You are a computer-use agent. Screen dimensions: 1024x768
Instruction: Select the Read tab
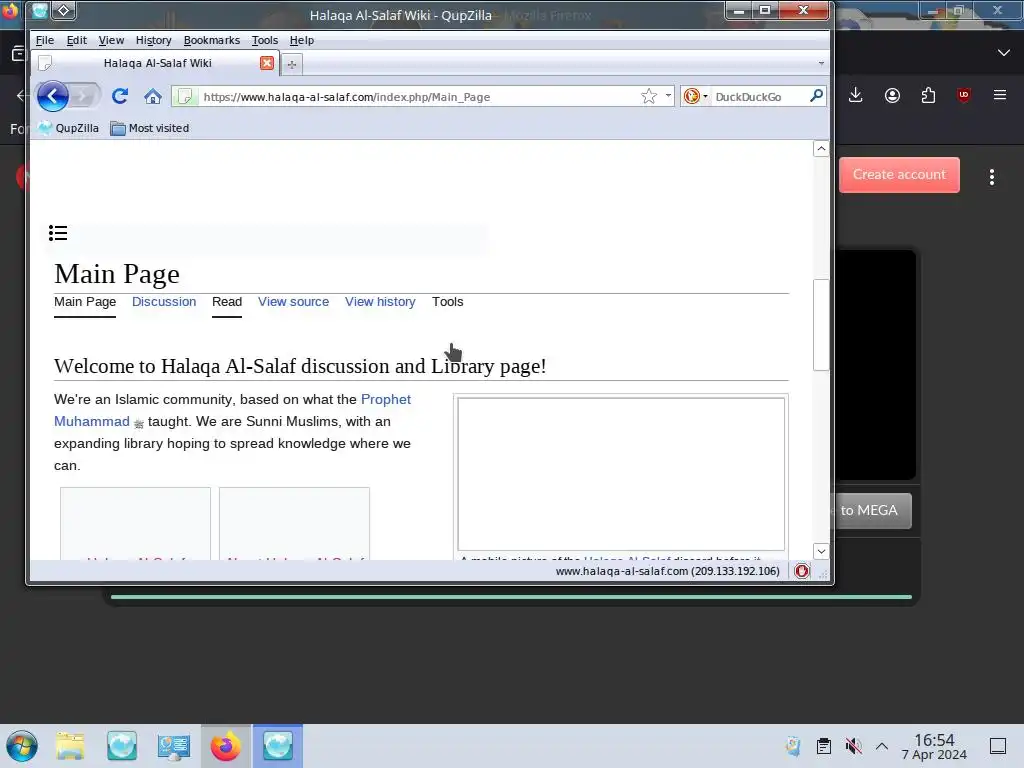pyautogui.click(x=227, y=302)
